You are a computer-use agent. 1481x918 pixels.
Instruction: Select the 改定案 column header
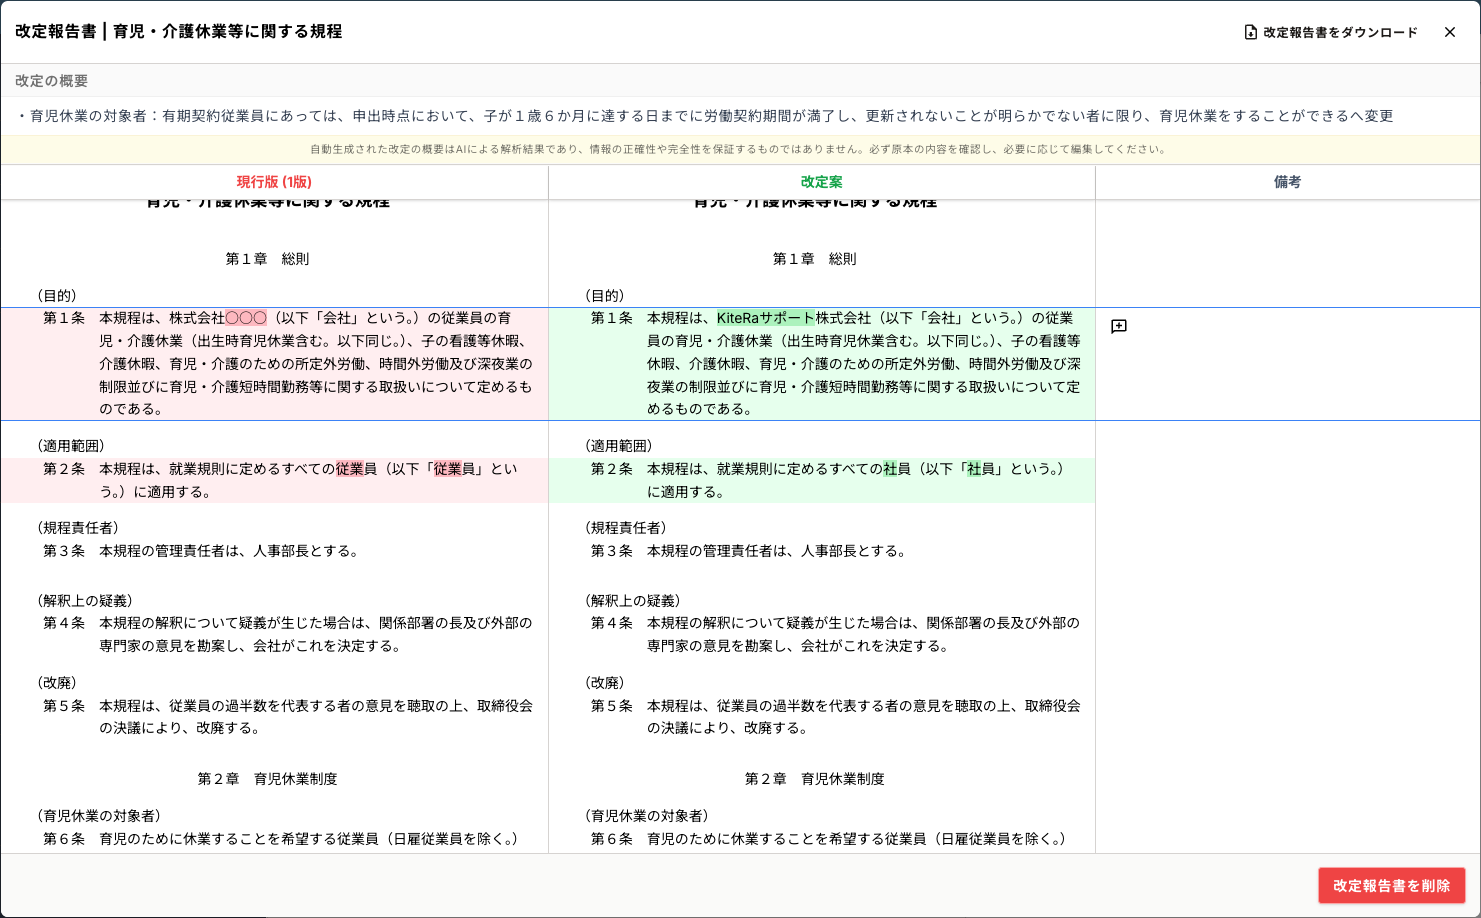[821, 182]
